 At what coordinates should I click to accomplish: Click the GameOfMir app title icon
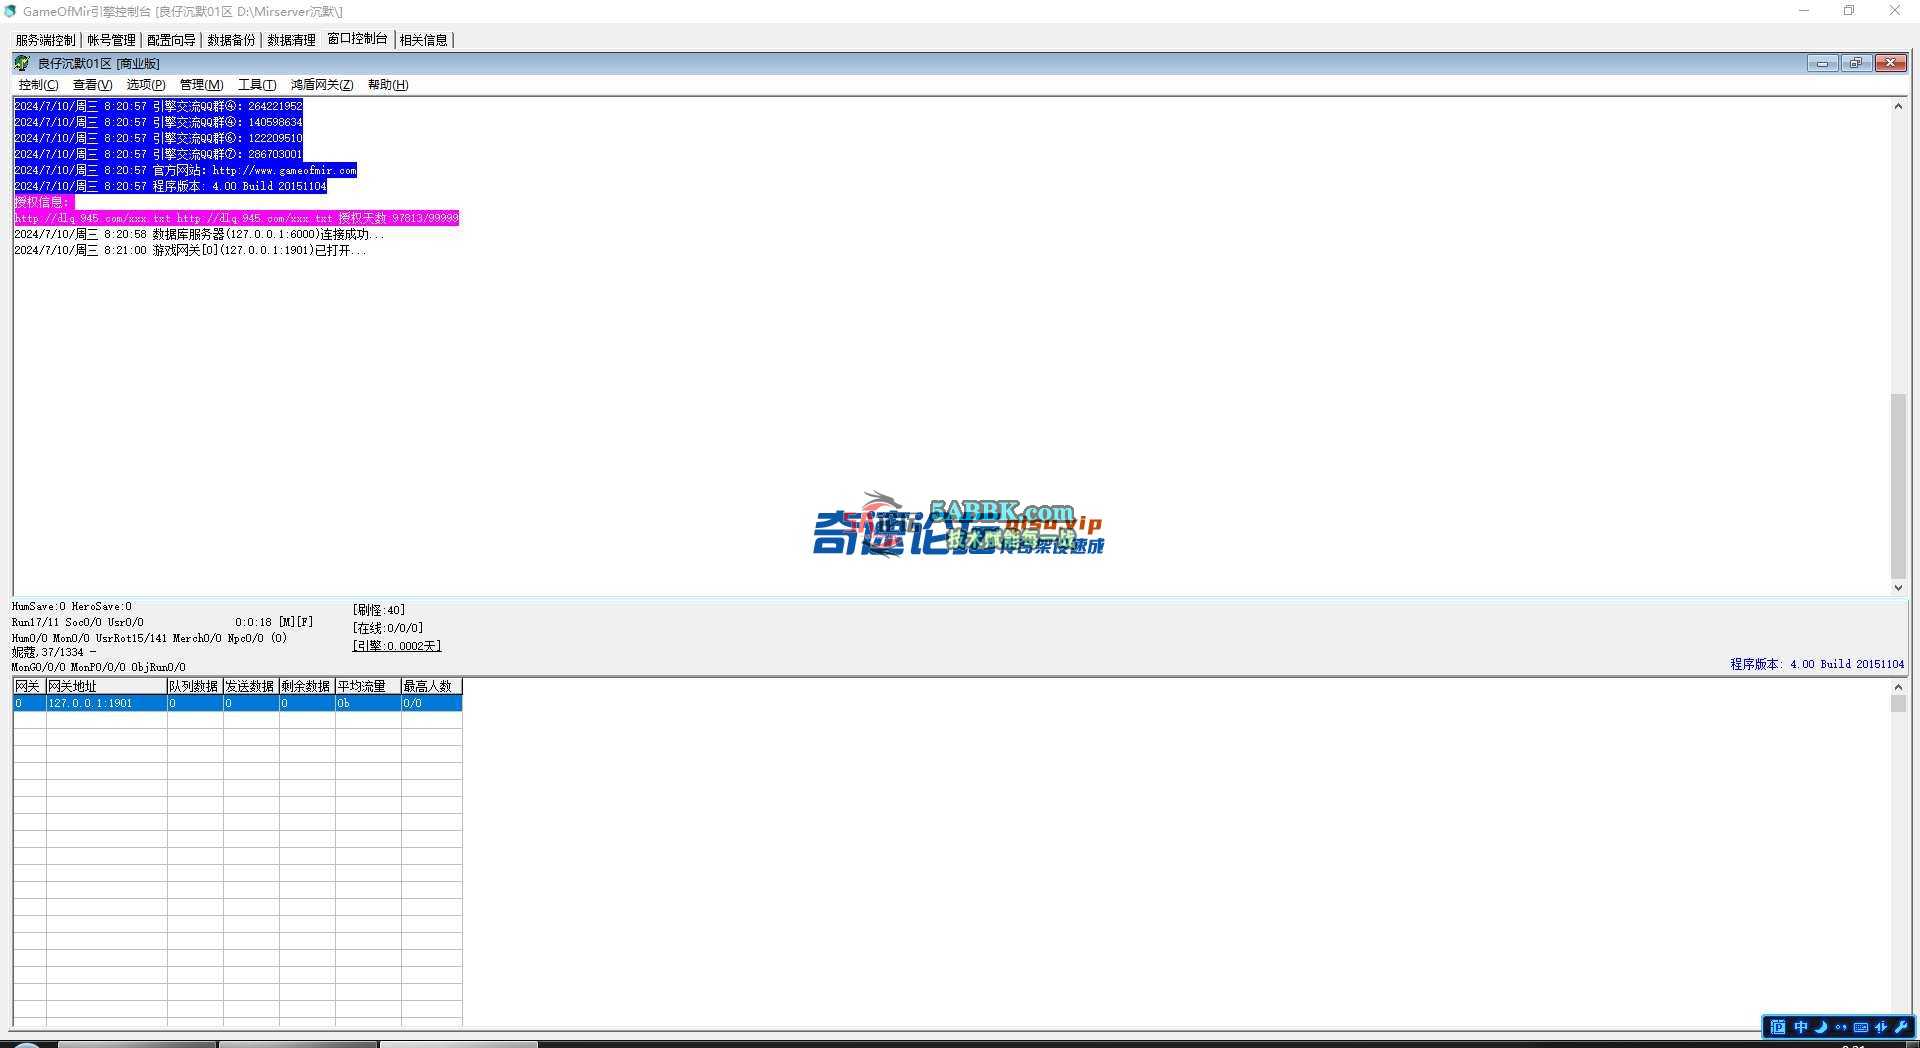coord(10,11)
